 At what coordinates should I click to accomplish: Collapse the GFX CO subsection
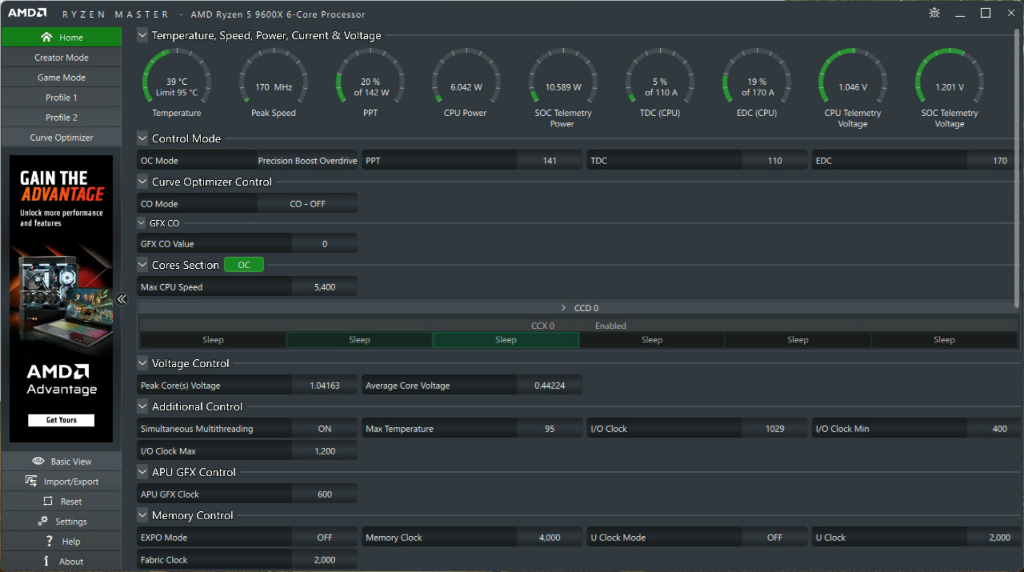point(142,223)
